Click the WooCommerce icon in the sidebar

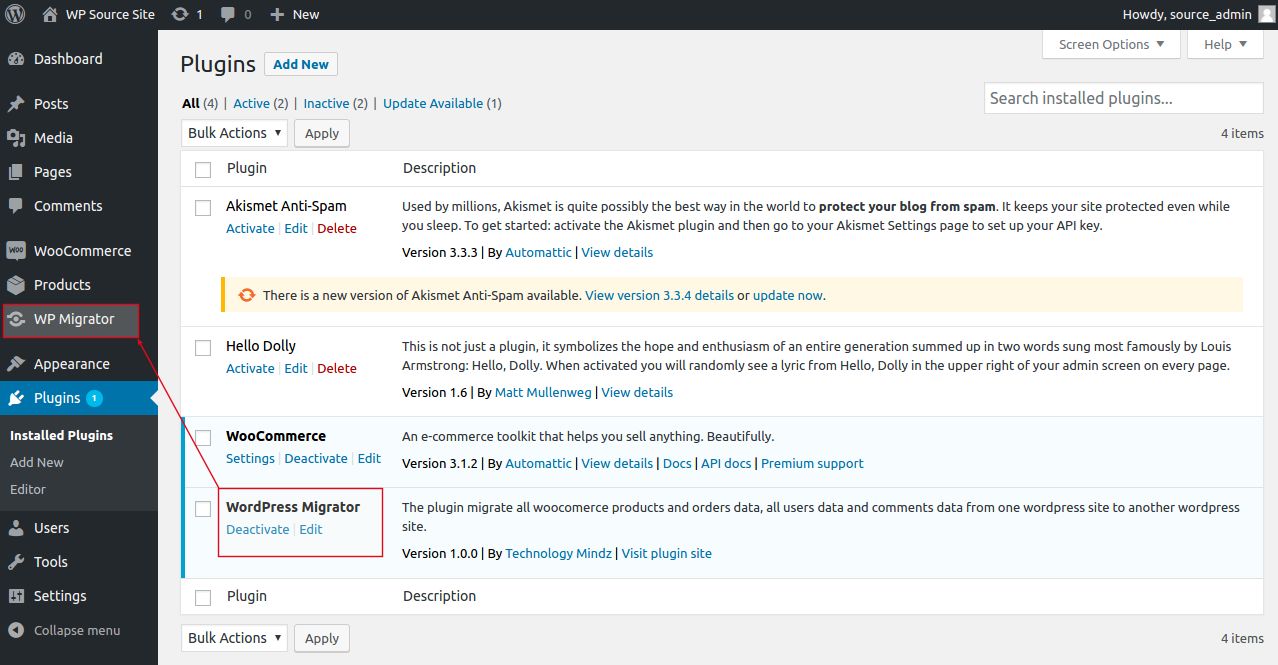pos(16,251)
